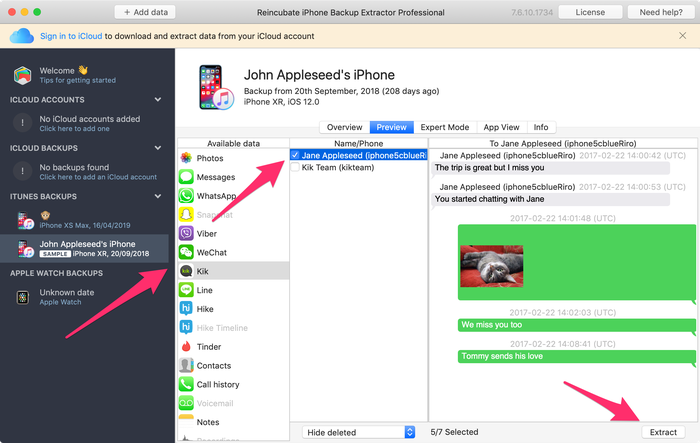Select the Call history phone icon
Image resolution: width=700 pixels, height=443 pixels.
tap(186, 384)
